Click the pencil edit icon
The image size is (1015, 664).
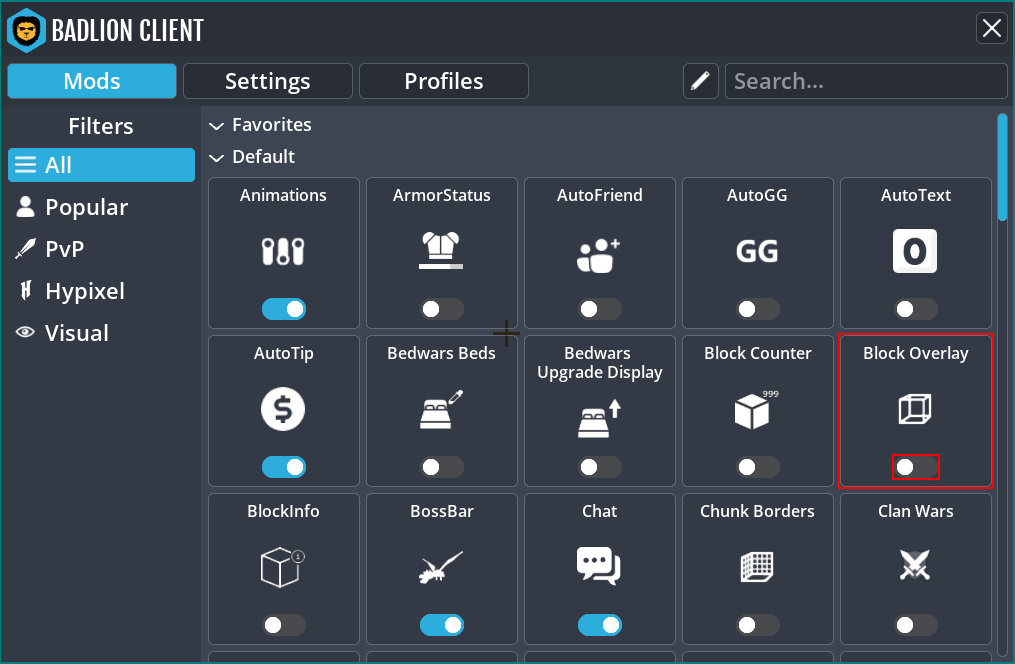[700, 81]
